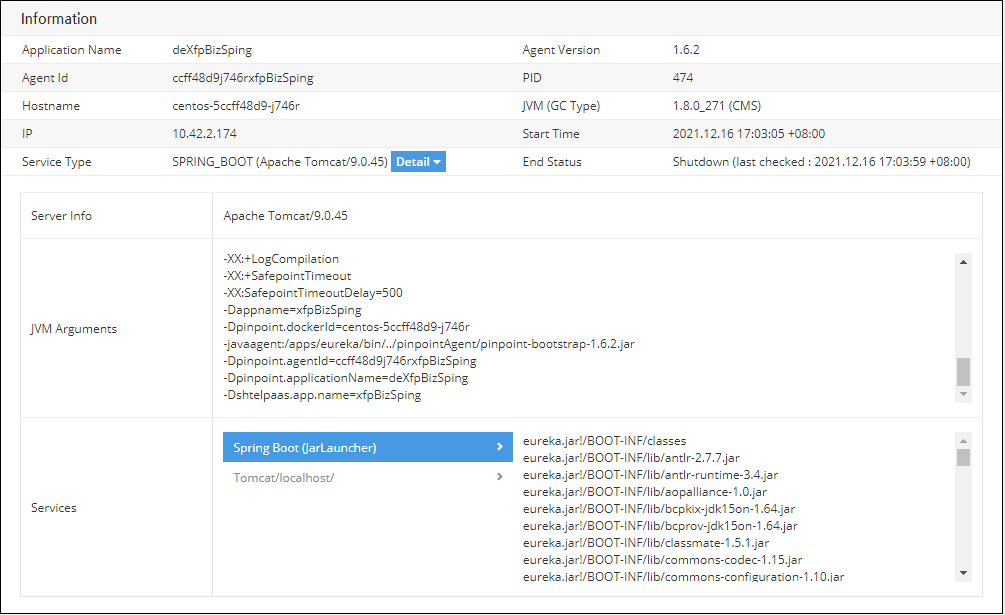The width and height of the screenshot is (1005, 615).
Task: Click JVM Arguments scrollbar up arrow
Action: pyautogui.click(x=963, y=262)
